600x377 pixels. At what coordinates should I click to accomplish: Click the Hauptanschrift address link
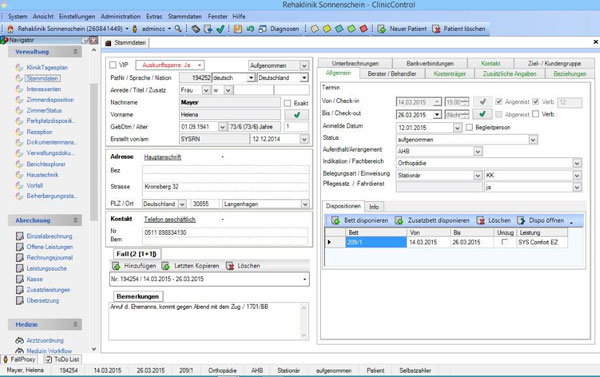point(163,157)
